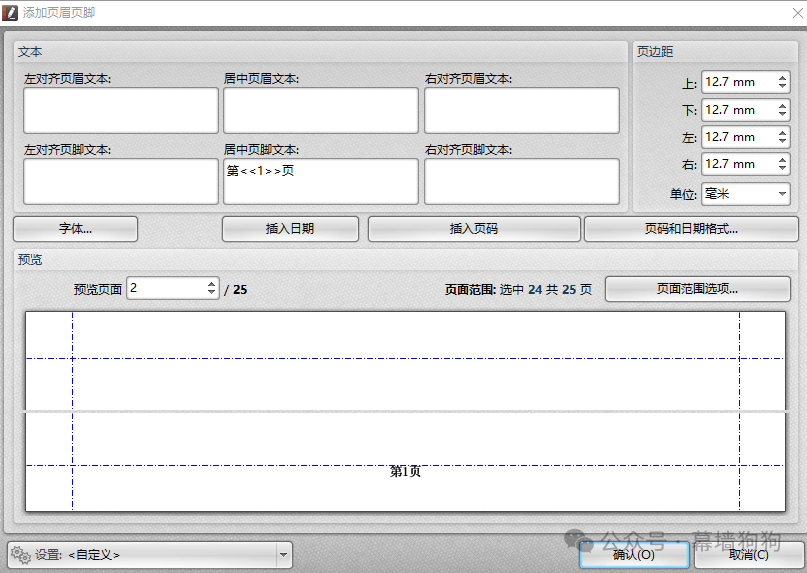Click the 左对齐页脚文本 text box
The height and width of the screenshot is (573, 807).
[x=120, y=181]
